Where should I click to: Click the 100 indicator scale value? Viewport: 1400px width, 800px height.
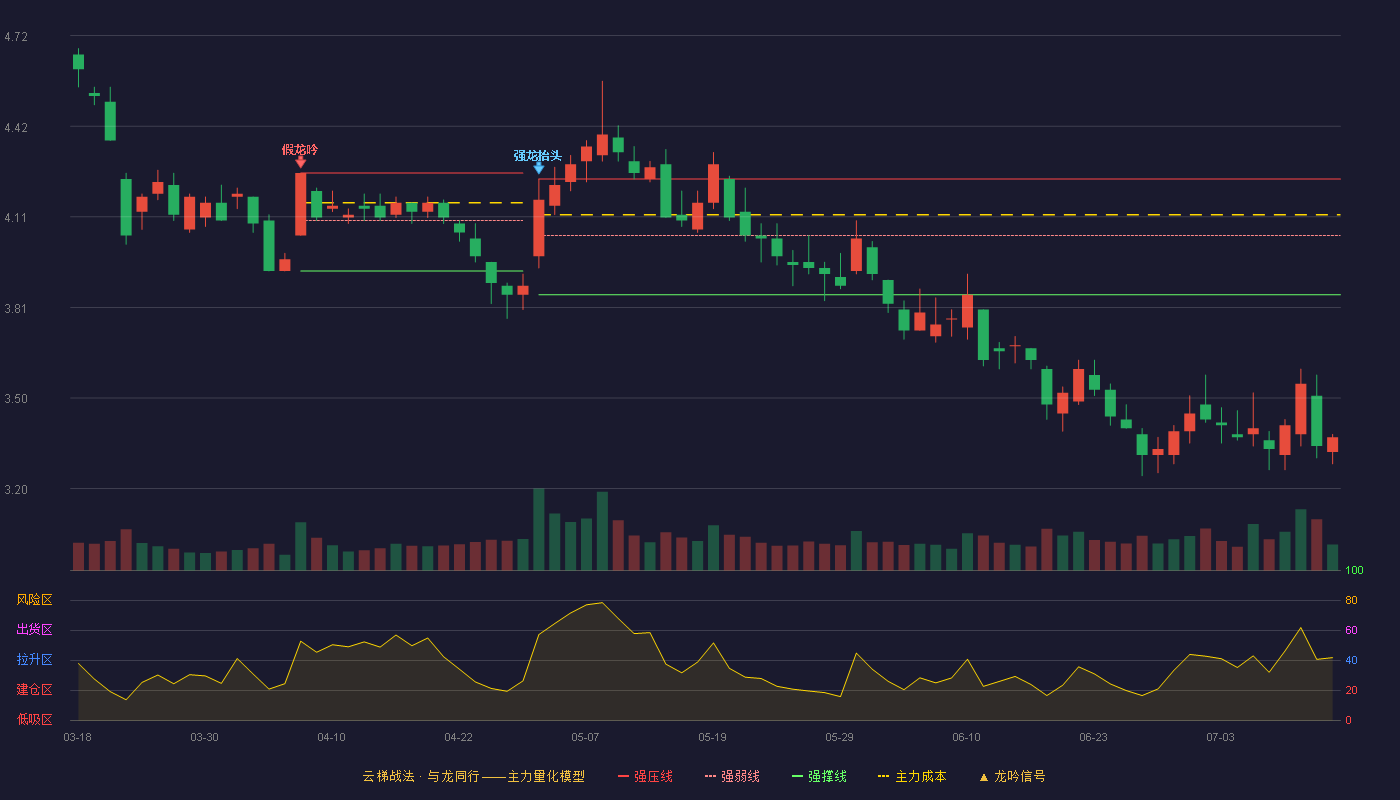[1354, 571]
